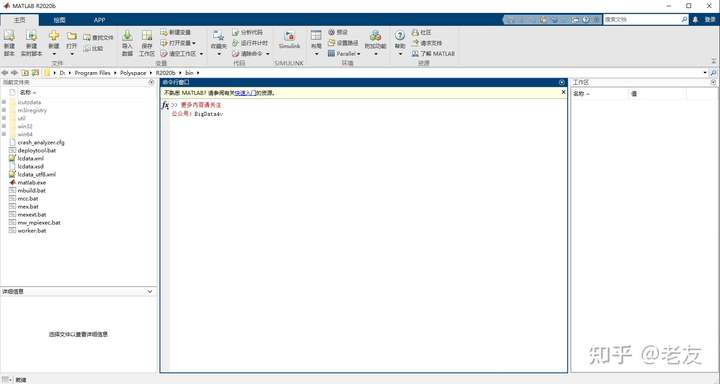Open dropdown arrow under Favorites (收藏夹)
Screen dimensions: 720x384
coord(219,54)
